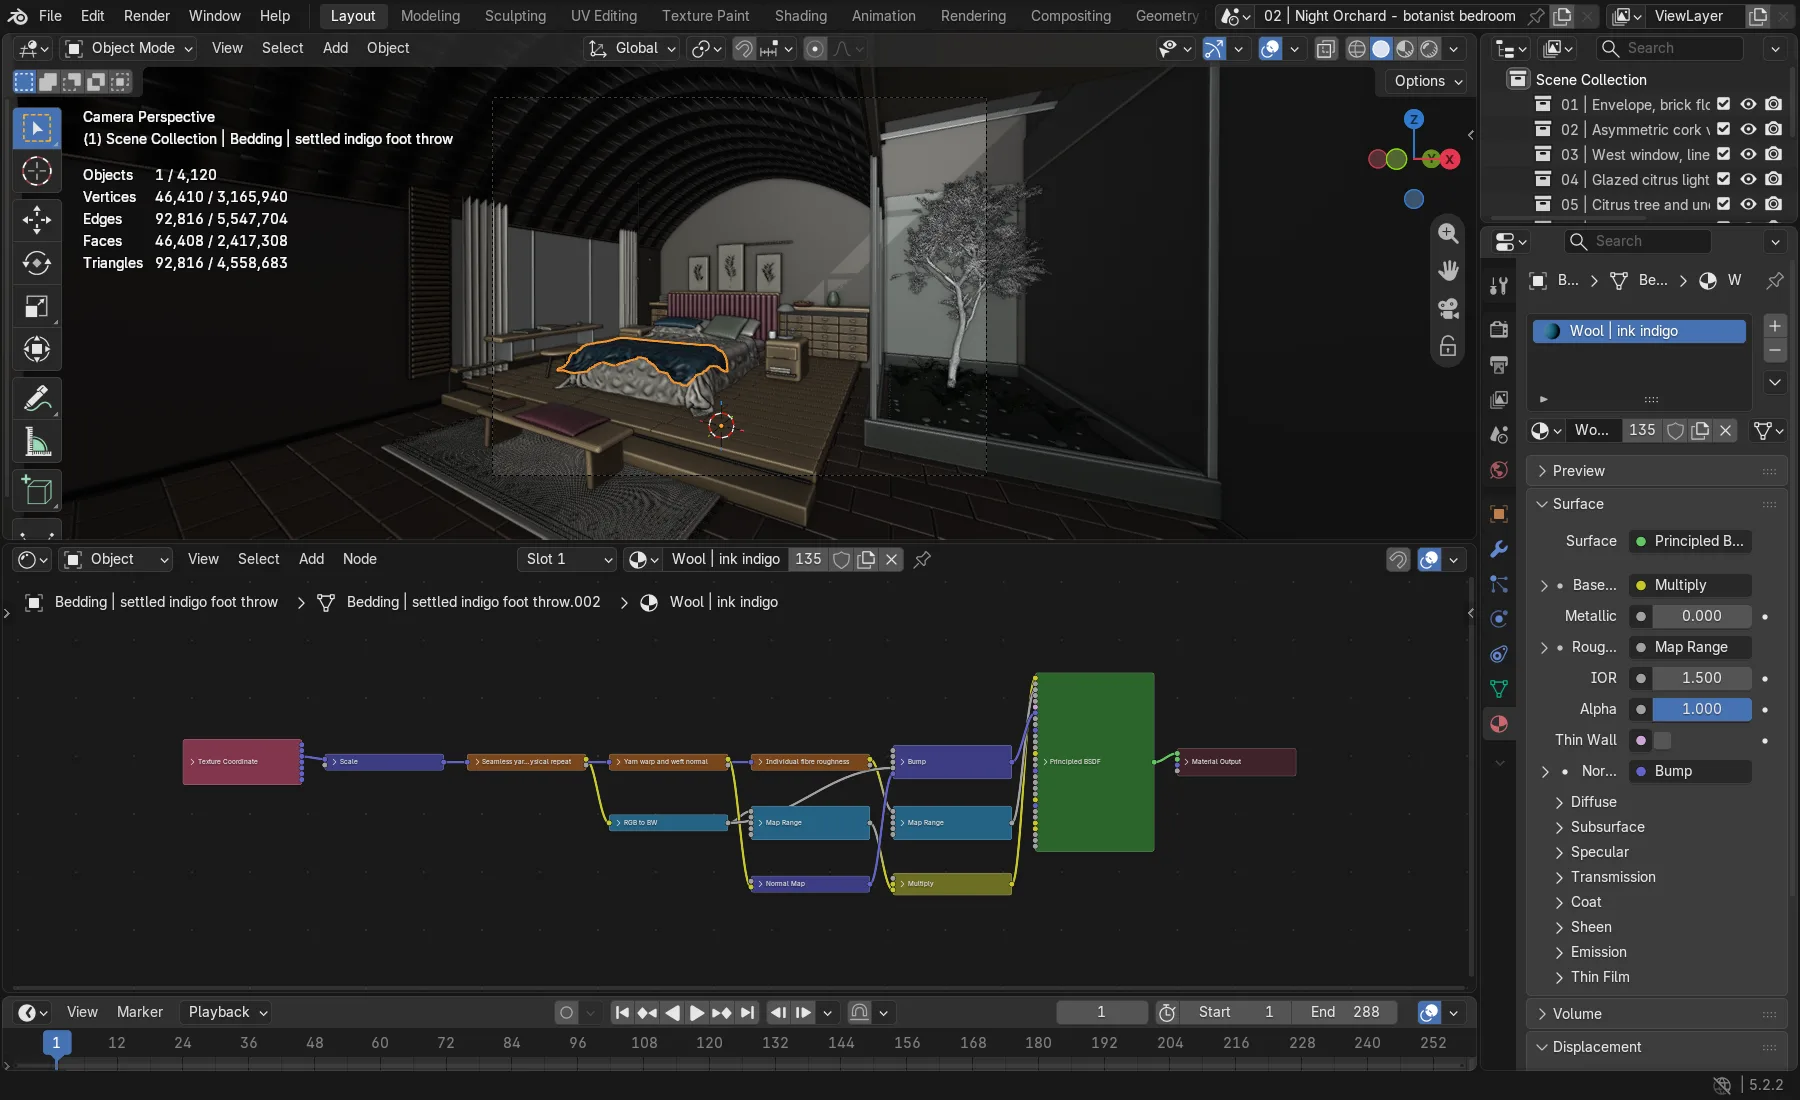Hide collection 01 Envelope in viewport

(x=1748, y=104)
